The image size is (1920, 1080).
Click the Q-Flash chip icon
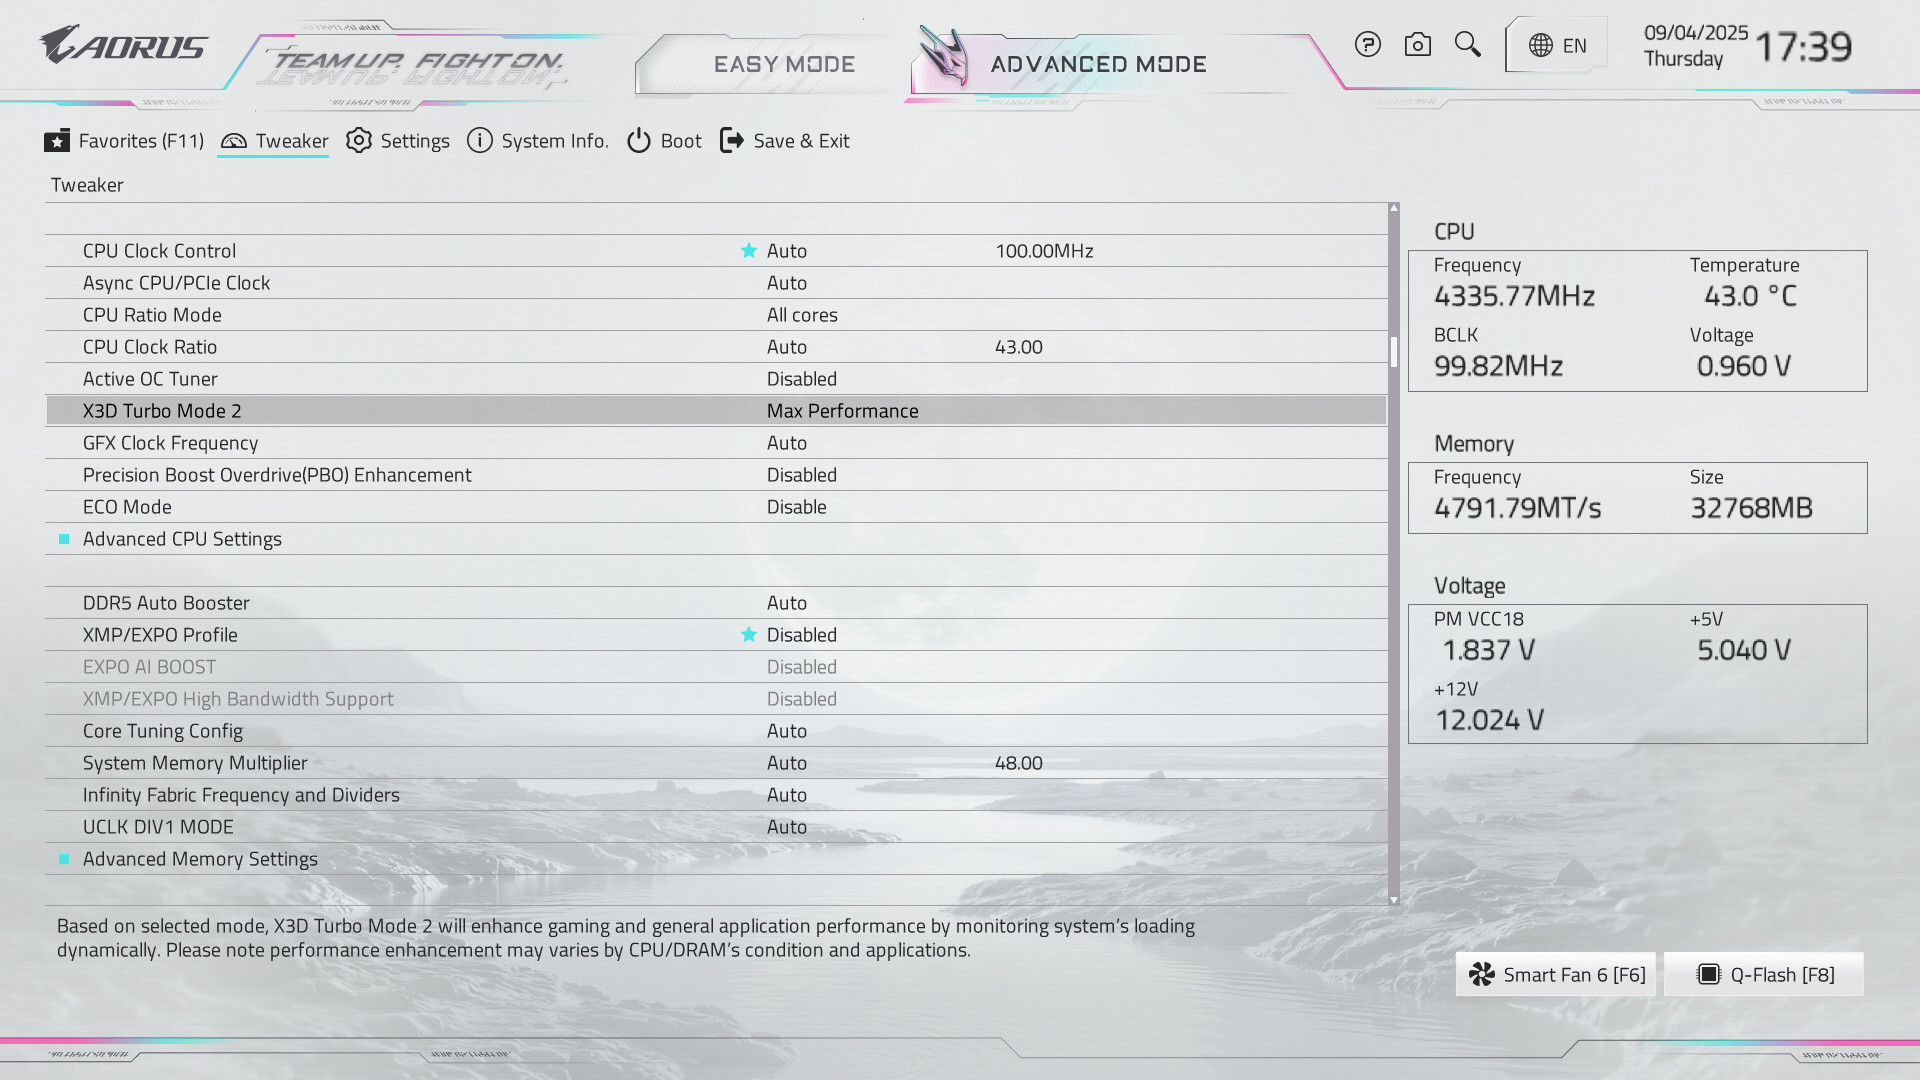[1709, 975]
